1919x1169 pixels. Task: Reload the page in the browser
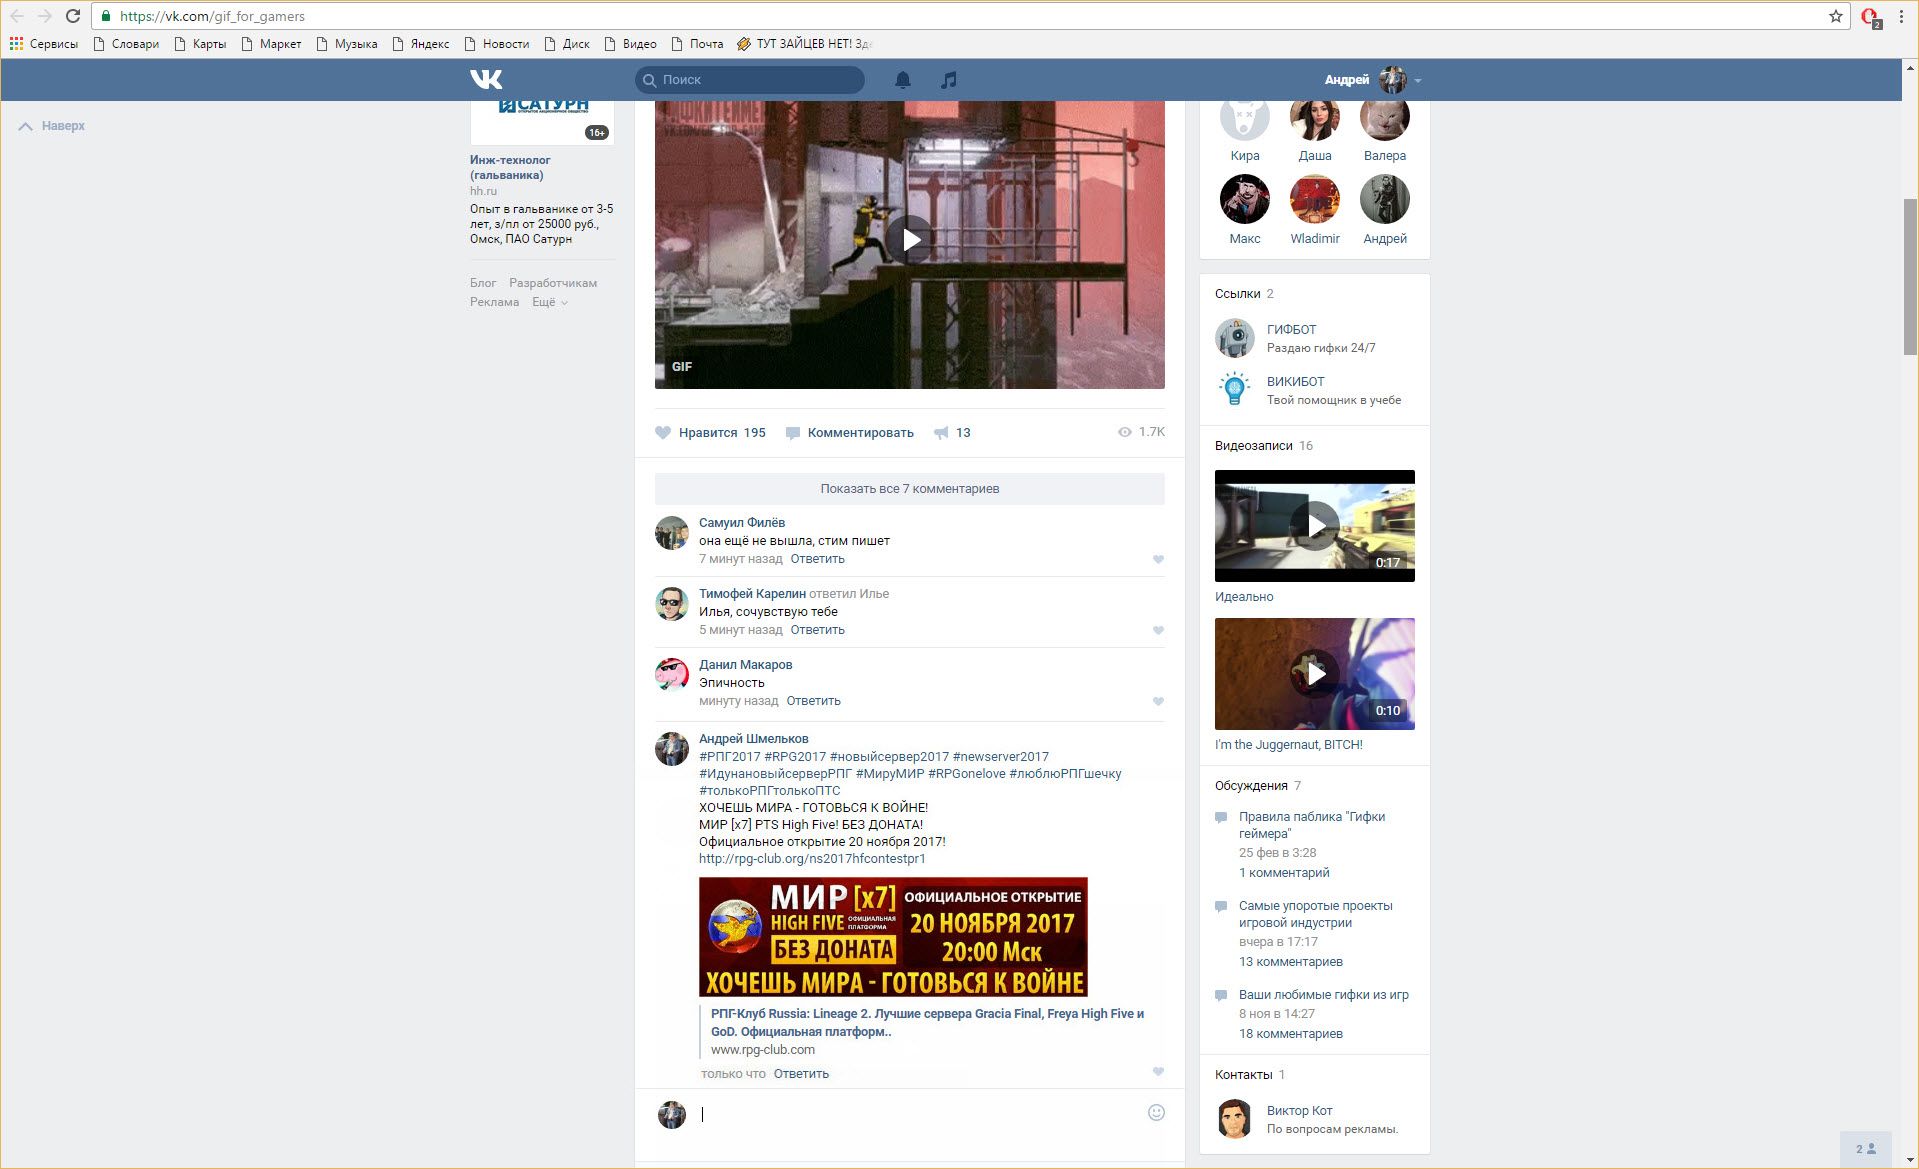point(73,16)
